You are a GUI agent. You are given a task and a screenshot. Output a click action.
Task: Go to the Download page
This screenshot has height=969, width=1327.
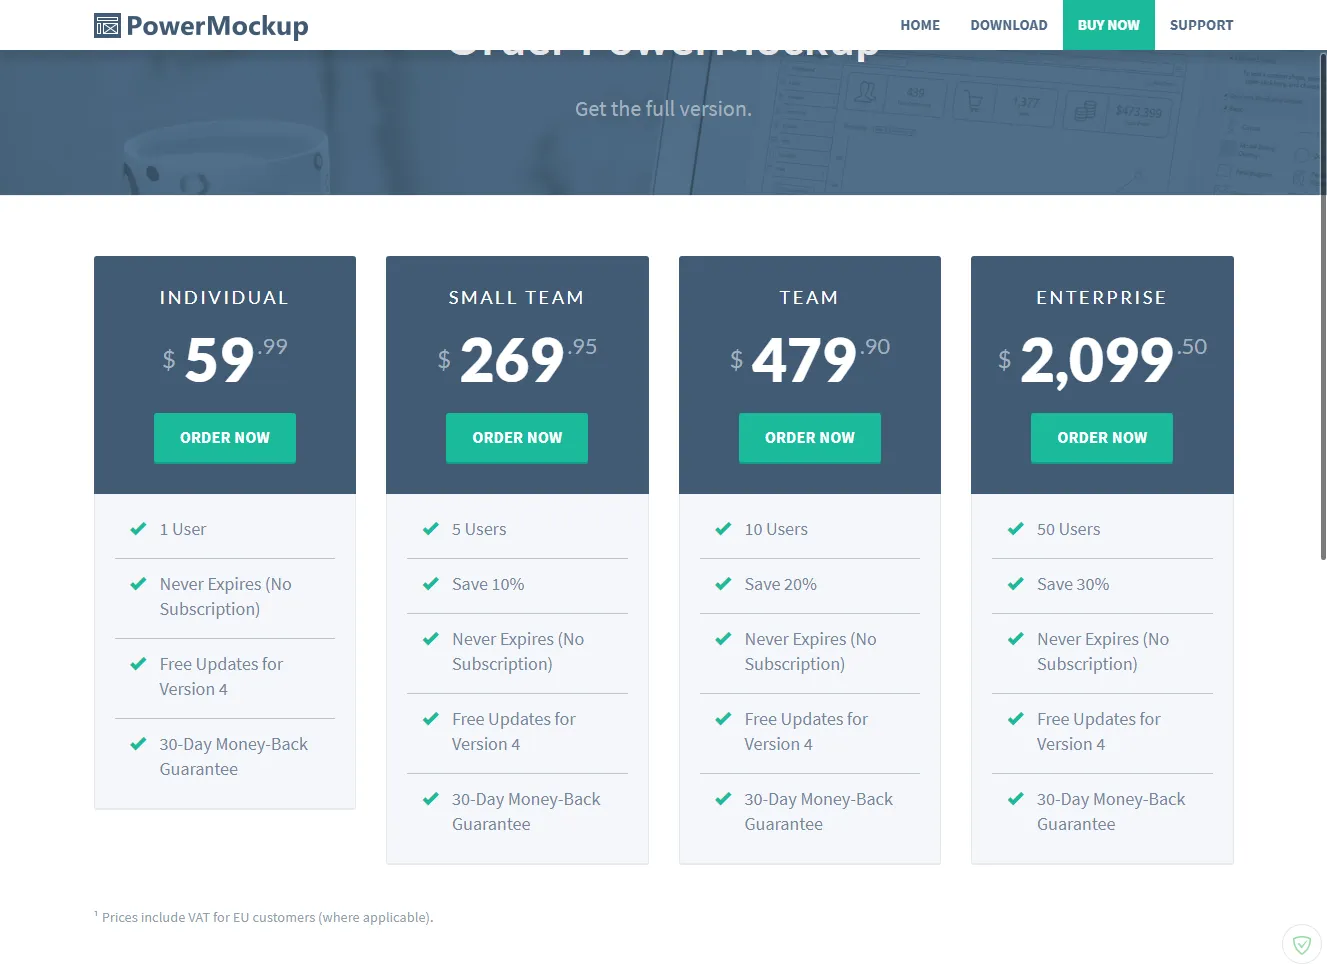[x=1008, y=25]
